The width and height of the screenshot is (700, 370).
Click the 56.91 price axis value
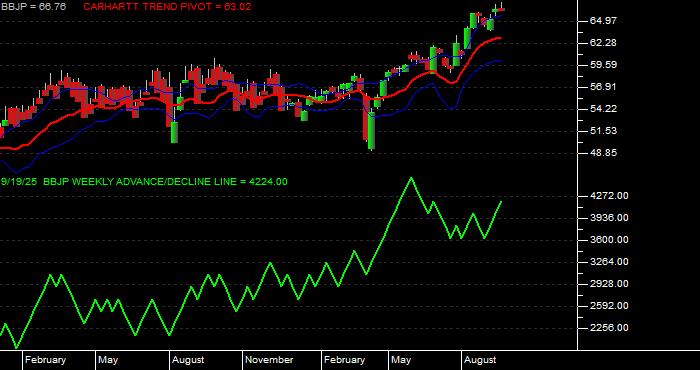[603, 87]
